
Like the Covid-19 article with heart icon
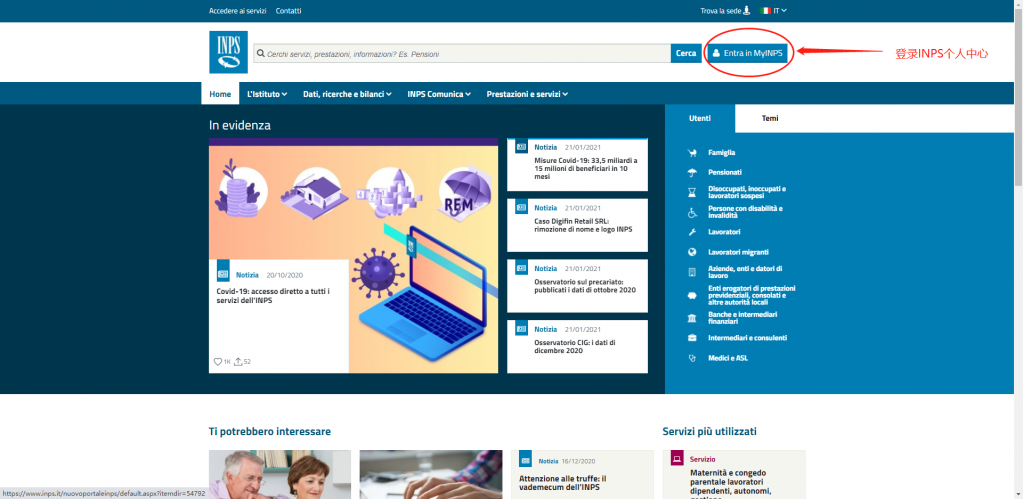[218, 361]
